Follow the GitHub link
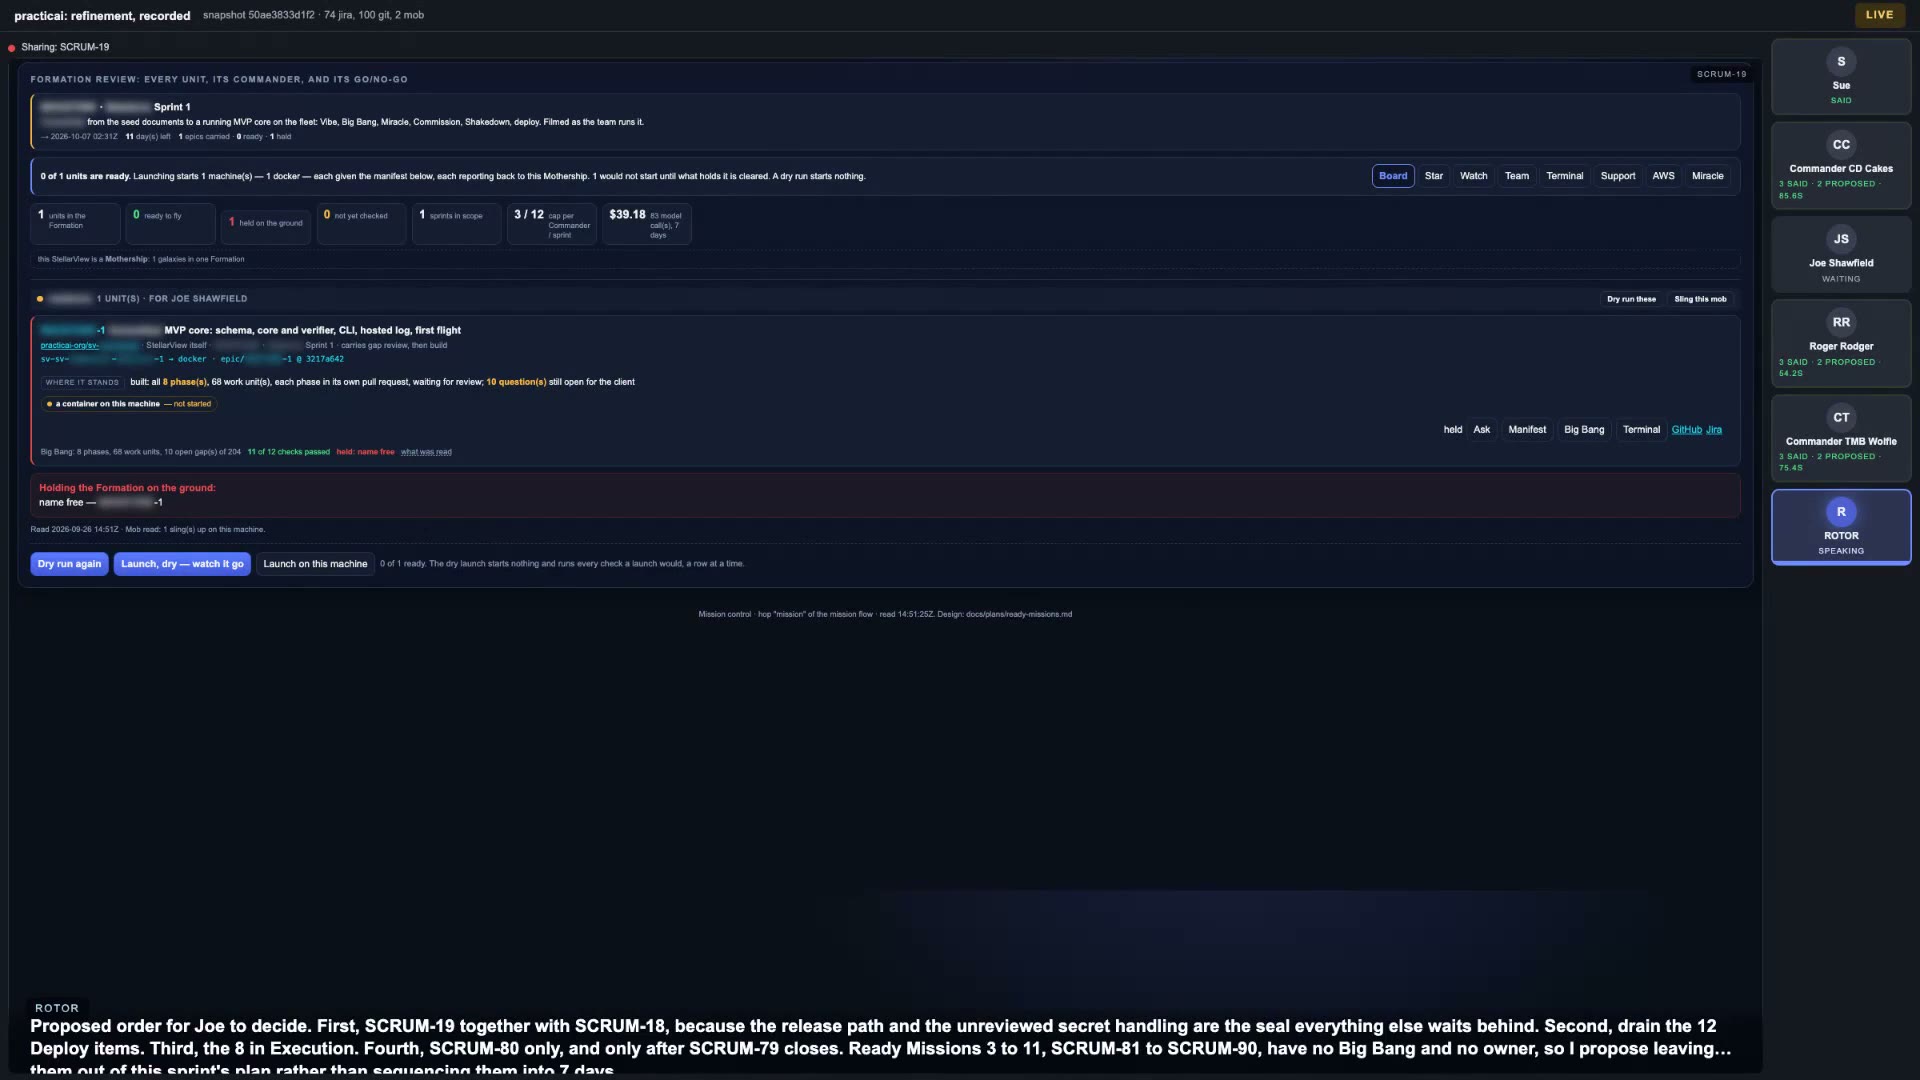Screen dimensions: 1920x1080 pos(1686,430)
